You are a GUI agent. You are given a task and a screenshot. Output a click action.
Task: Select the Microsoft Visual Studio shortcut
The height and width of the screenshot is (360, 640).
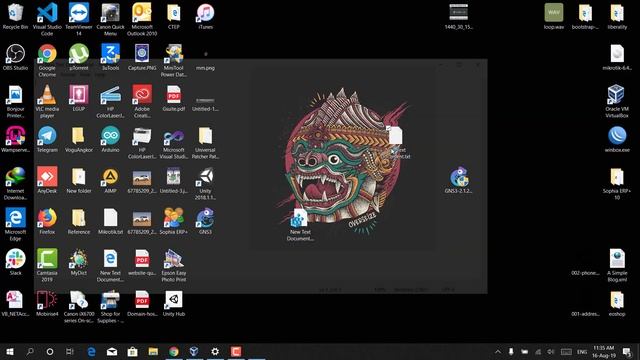[x=174, y=142]
